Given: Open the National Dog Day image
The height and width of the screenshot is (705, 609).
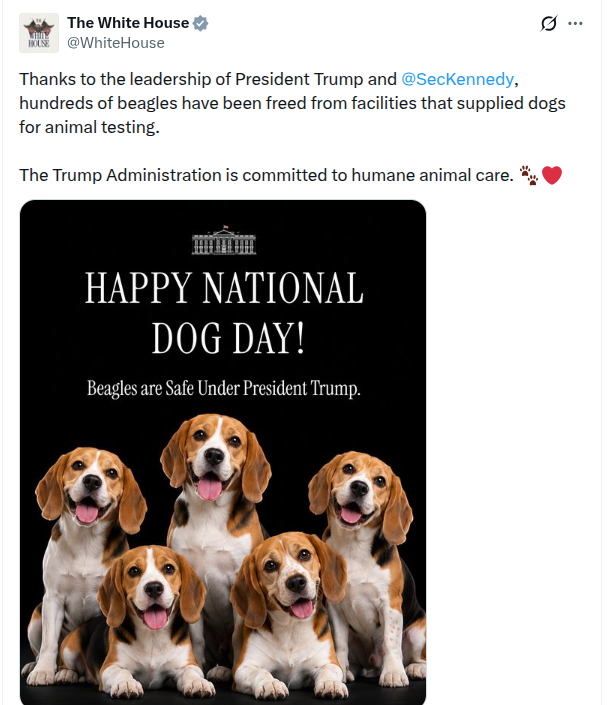Looking at the screenshot, I should tap(223, 452).
